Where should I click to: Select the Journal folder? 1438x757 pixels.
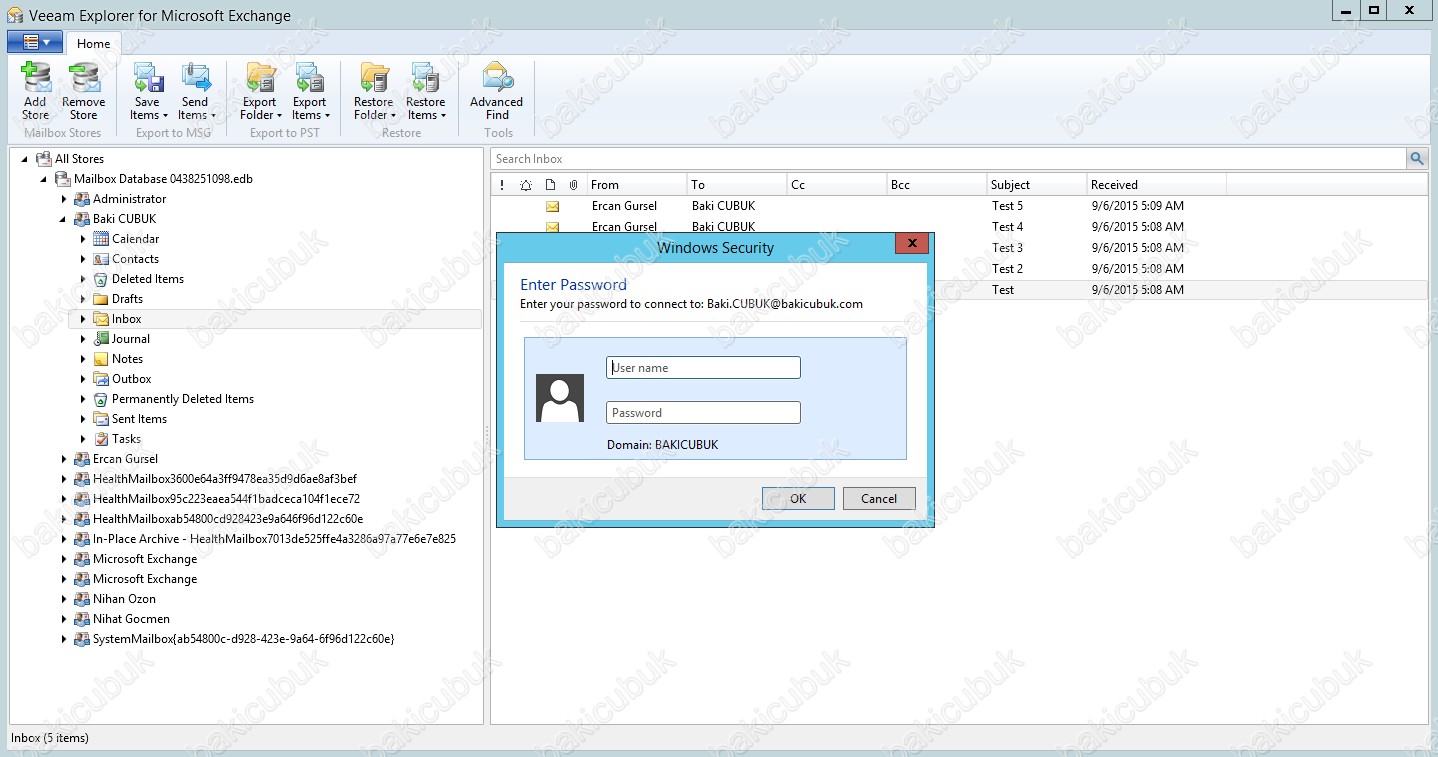pyautogui.click(x=130, y=339)
